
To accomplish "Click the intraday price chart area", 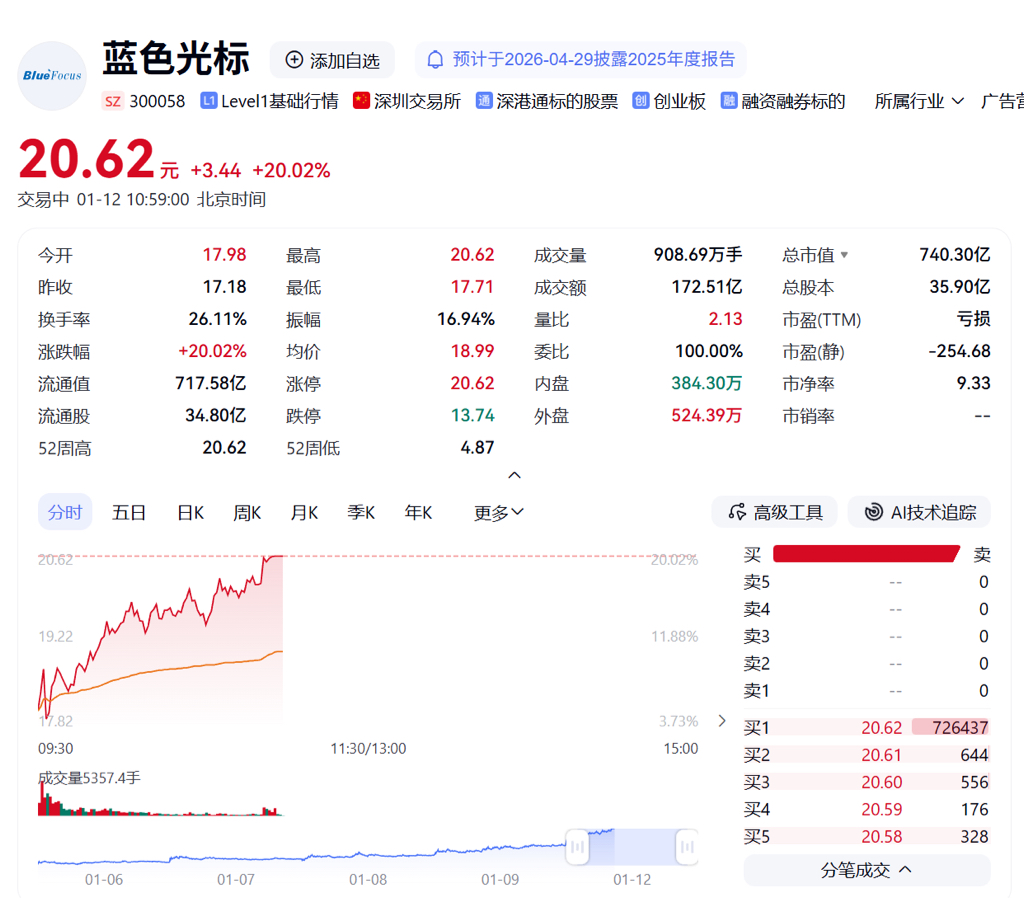I will pyautogui.click(x=368, y=640).
